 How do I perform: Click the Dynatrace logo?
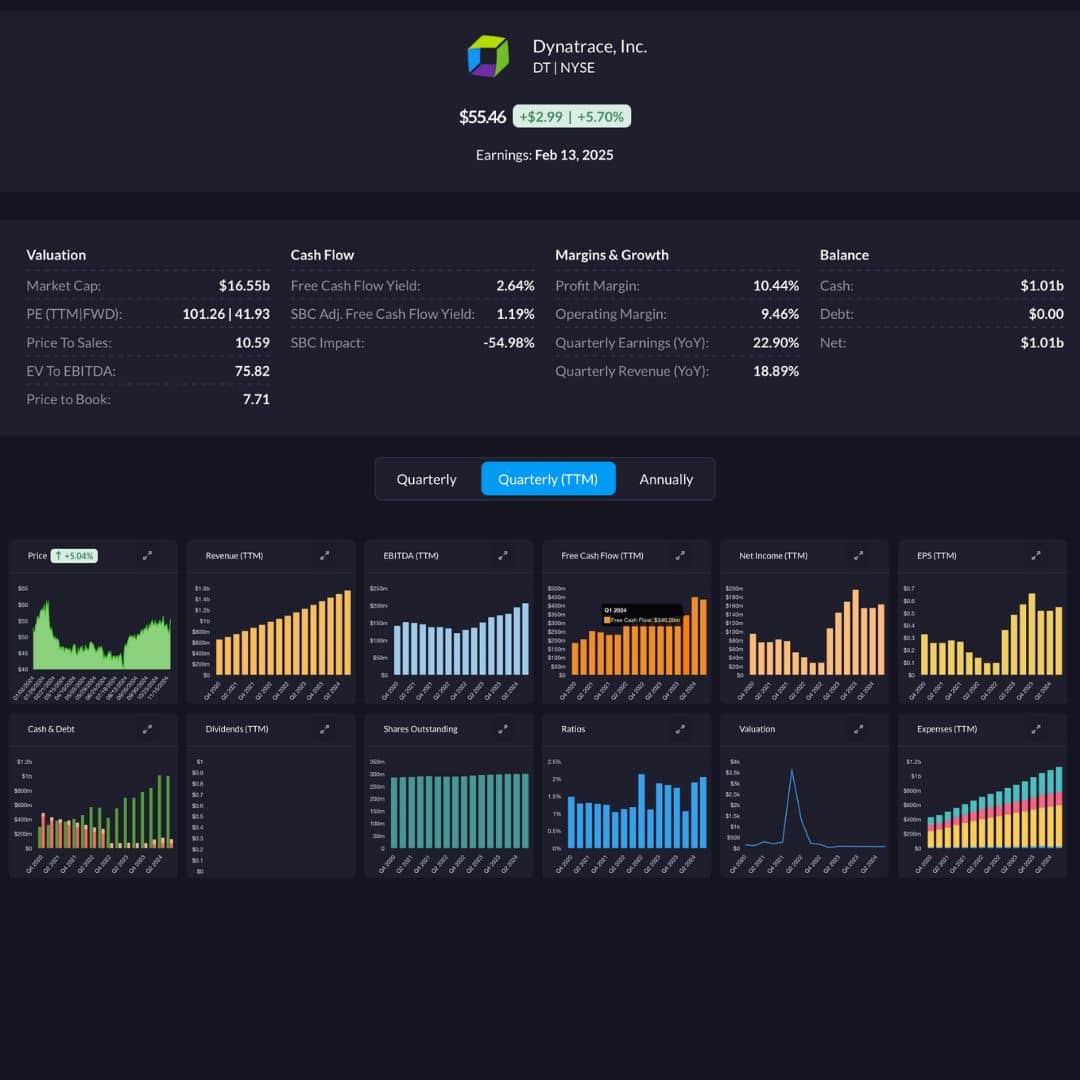[488, 56]
